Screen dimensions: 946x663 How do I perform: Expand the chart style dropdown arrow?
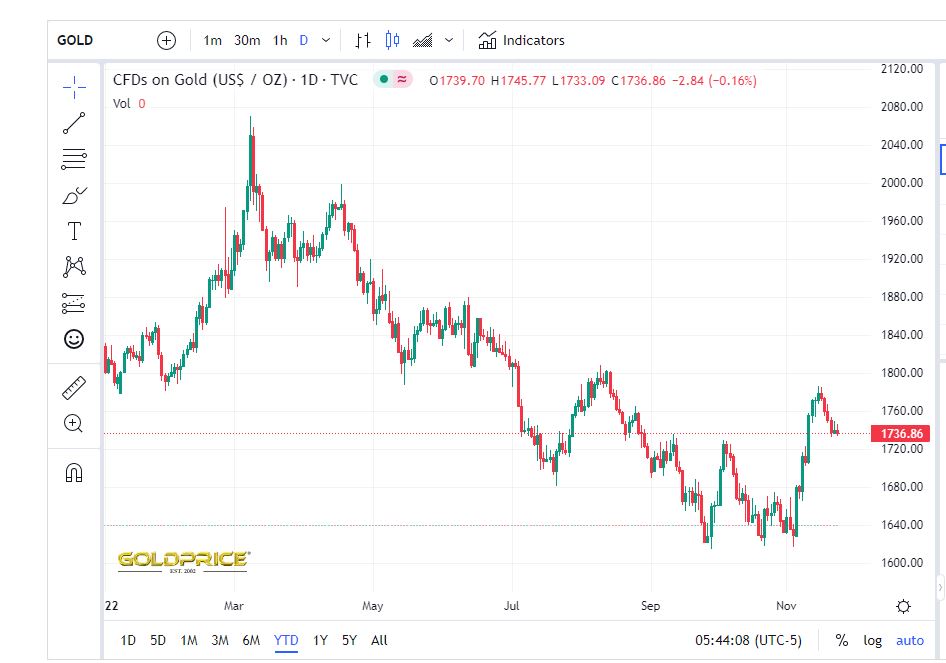coord(449,40)
